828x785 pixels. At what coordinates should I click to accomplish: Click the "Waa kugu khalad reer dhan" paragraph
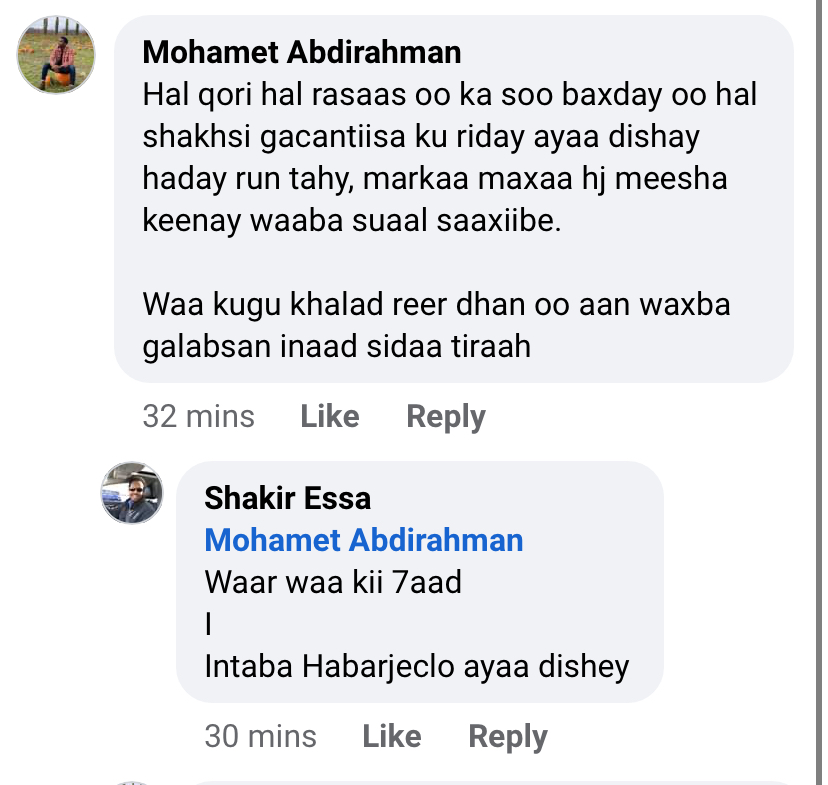tap(436, 304)
